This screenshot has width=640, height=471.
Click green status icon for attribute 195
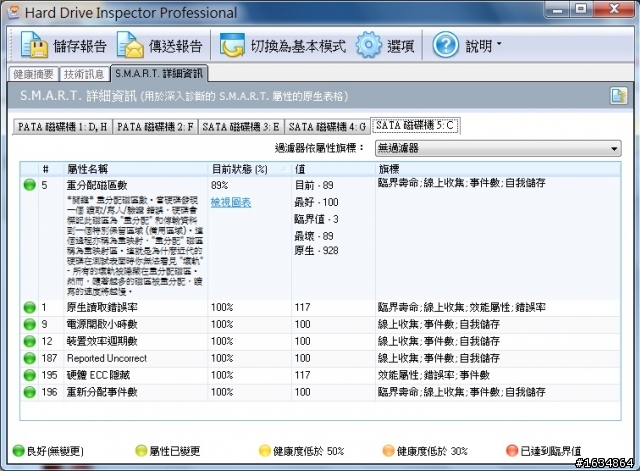29,375
